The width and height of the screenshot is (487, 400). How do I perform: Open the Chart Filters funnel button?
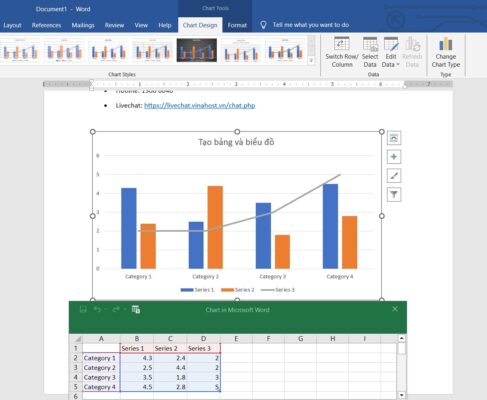tap(394, 195)
